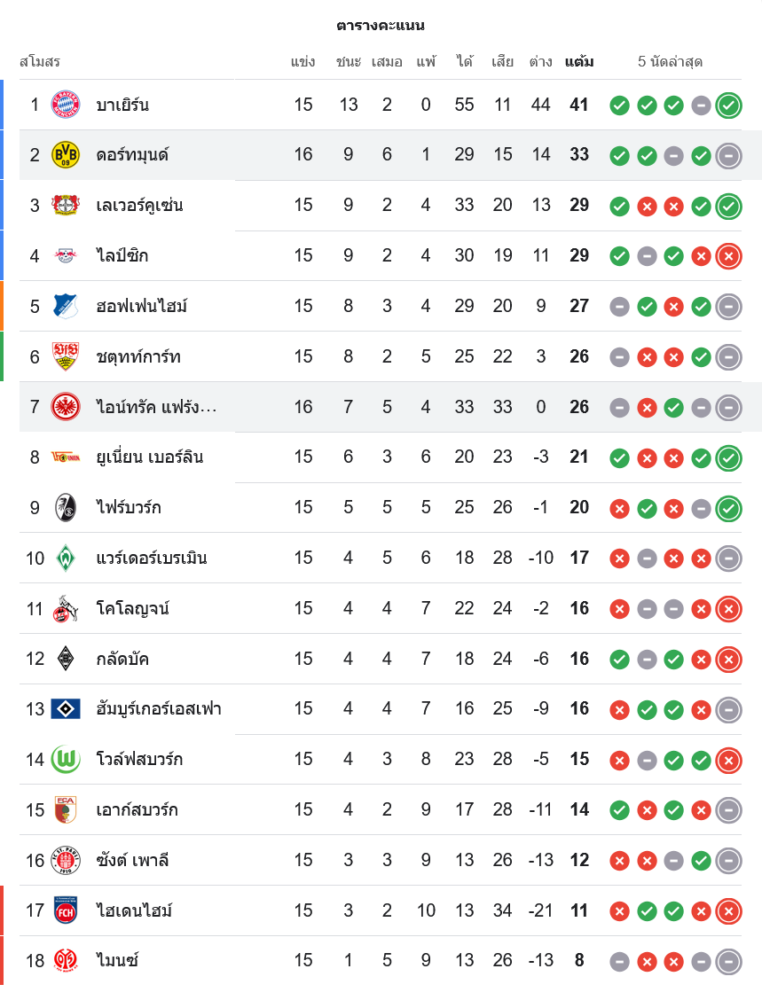This screenshot has height=1000, width=762.
Task: Click Dortmund's most recent draw result icon
Action: coord(729,155)
